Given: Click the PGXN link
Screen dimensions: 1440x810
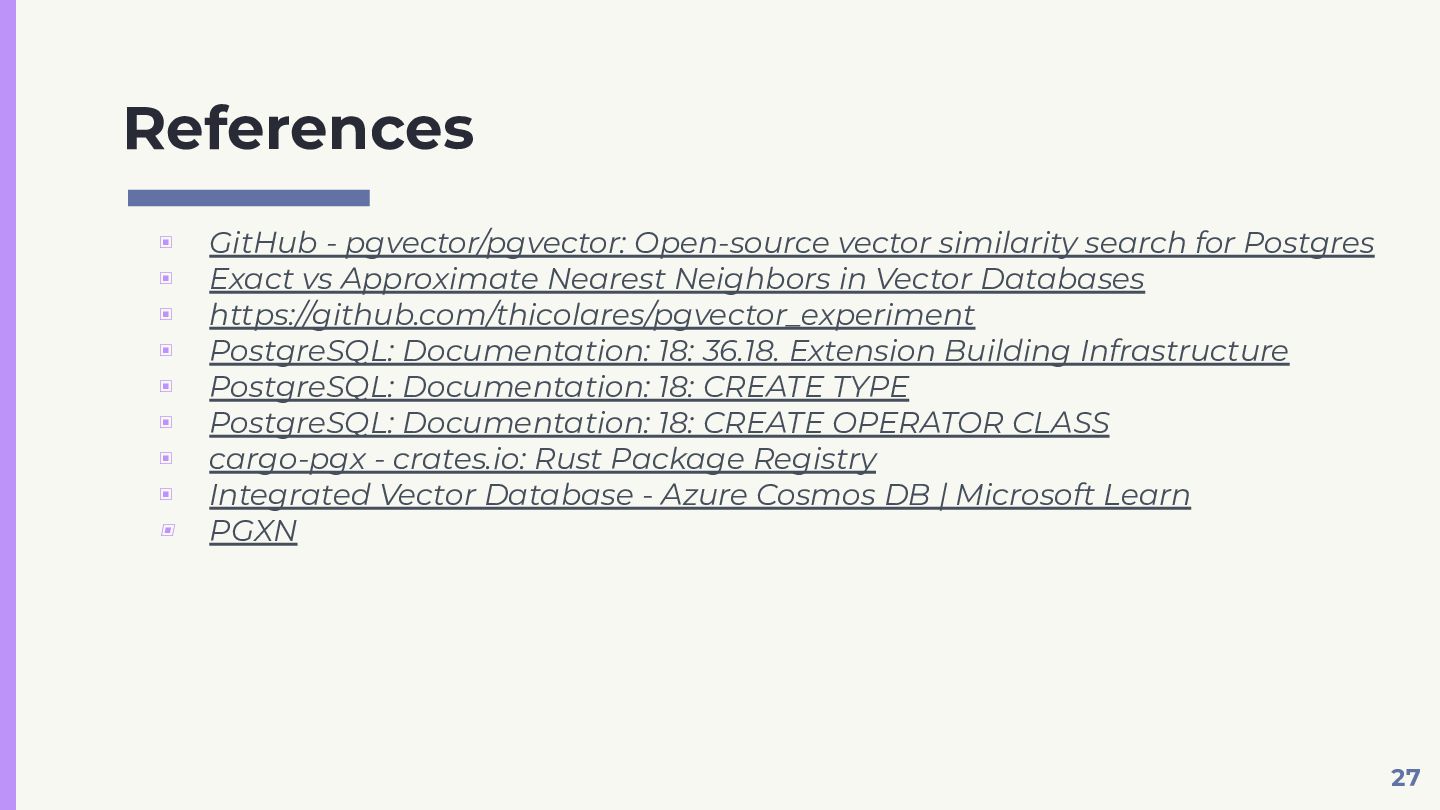Looking at the screenshot, I should click(x=253, y=531).
